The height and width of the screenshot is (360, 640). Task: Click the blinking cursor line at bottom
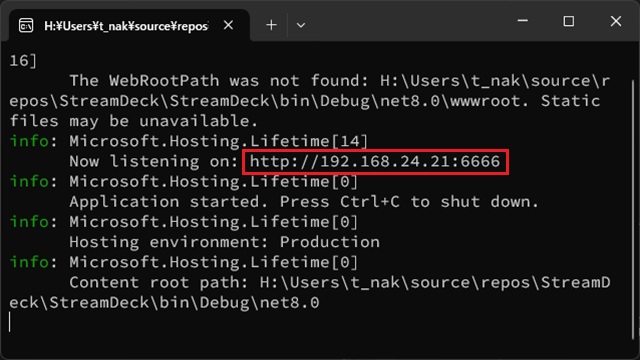pyautogui.click(x=9, y=322)
